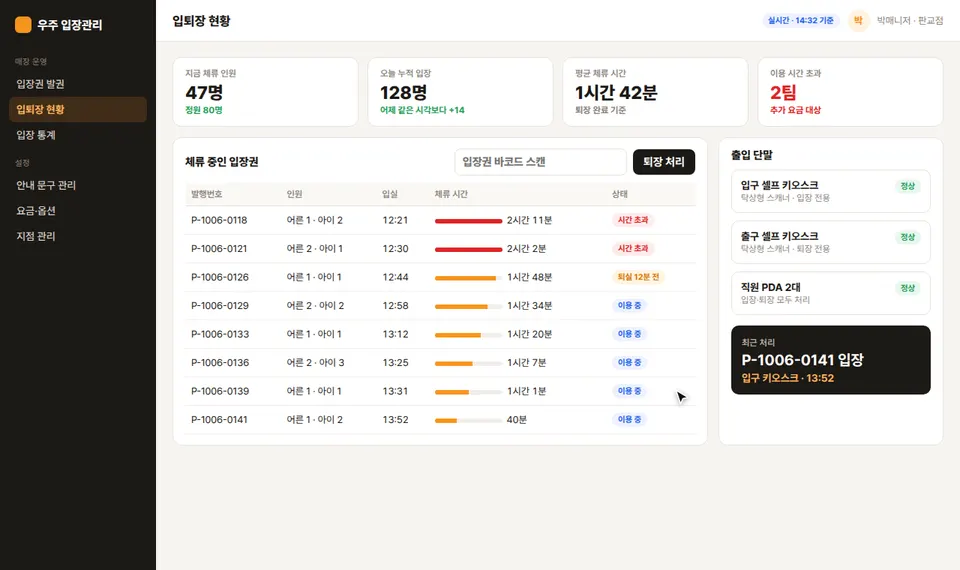The width and height of the screenshot is (960, 570).
Task: Click entry time 13:25
Action: [395, 362]
